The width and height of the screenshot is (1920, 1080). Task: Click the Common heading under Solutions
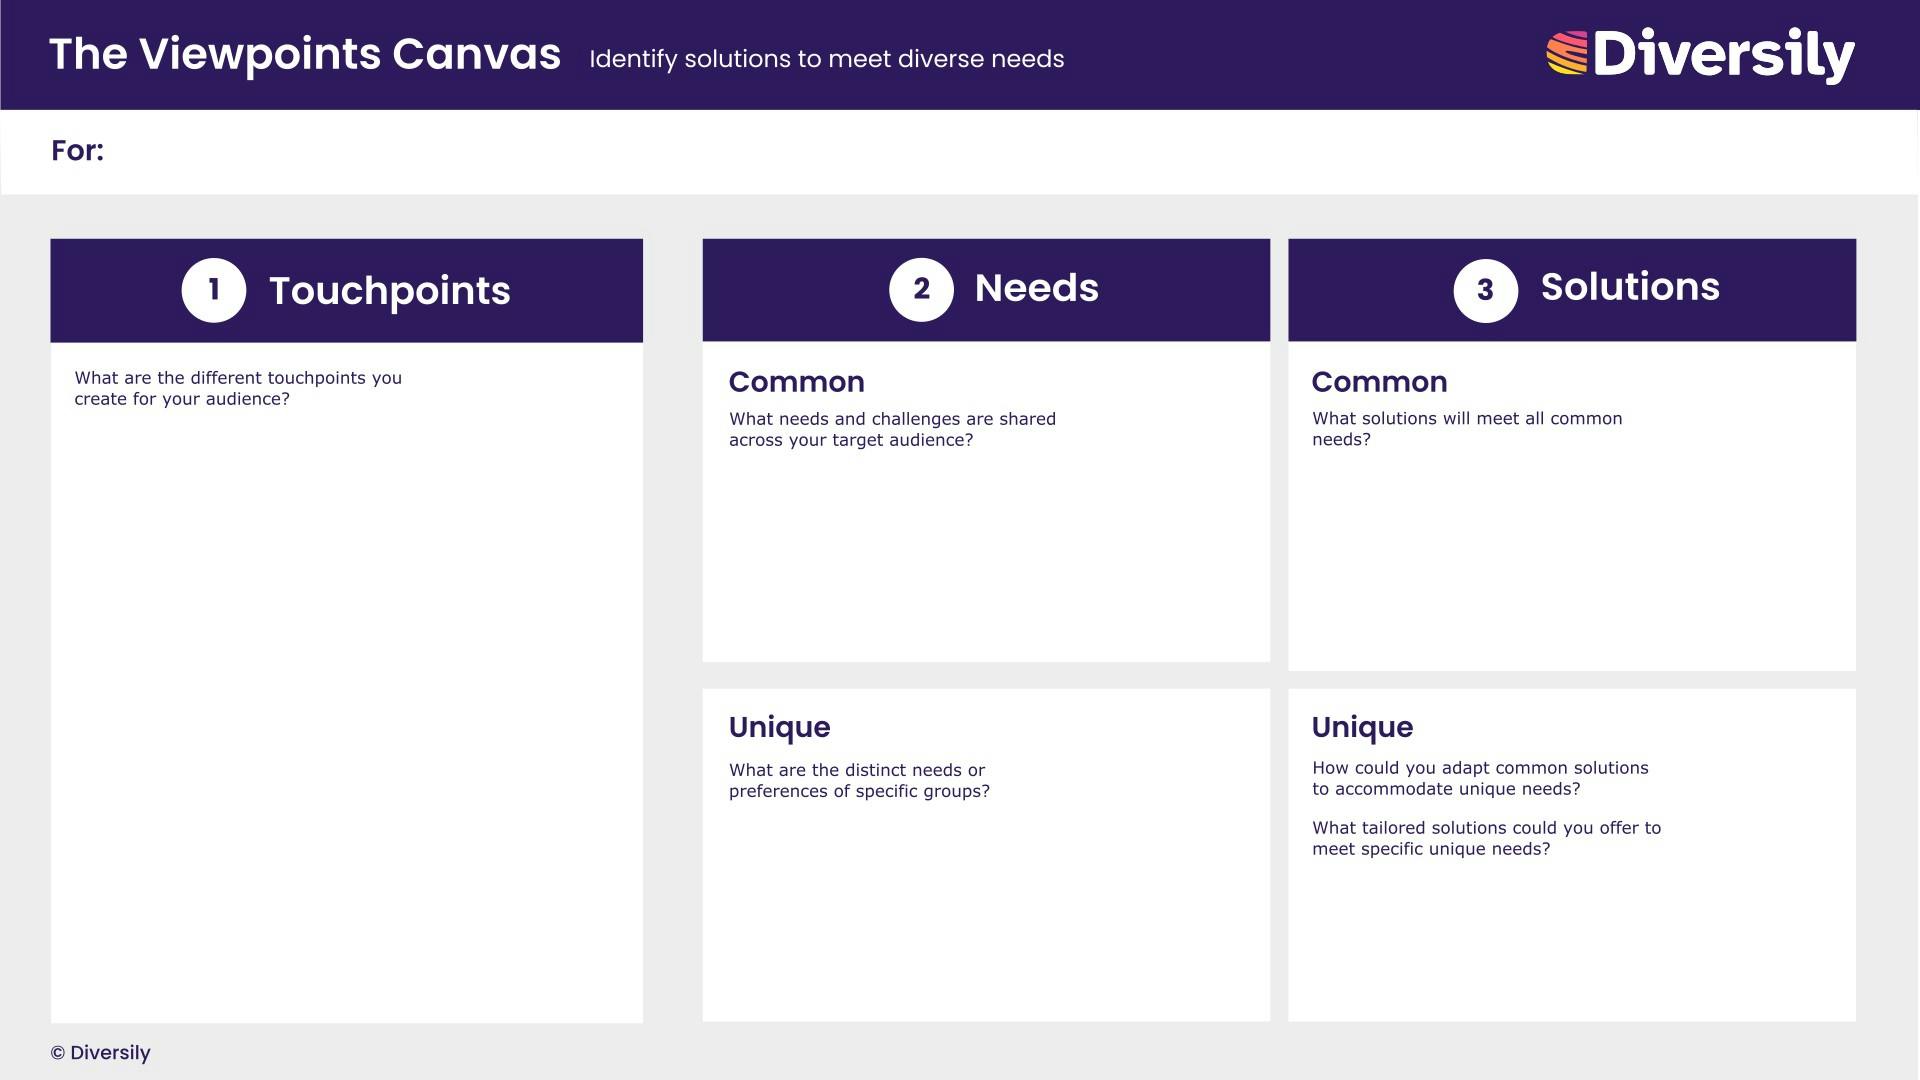tap(1379, 382)
